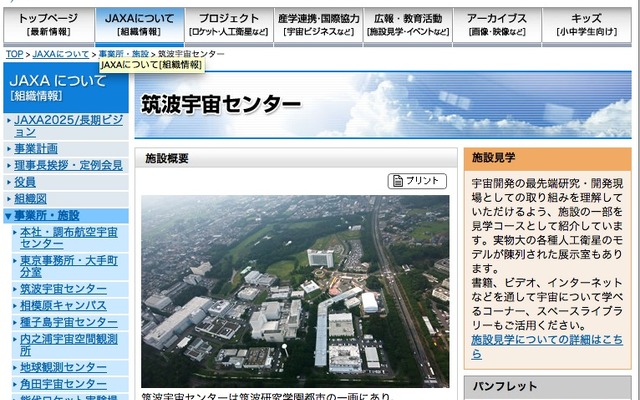Open the プロジェクト navigation tab
This screenshot has height=400, width=640.
click(x=229, y=25)
